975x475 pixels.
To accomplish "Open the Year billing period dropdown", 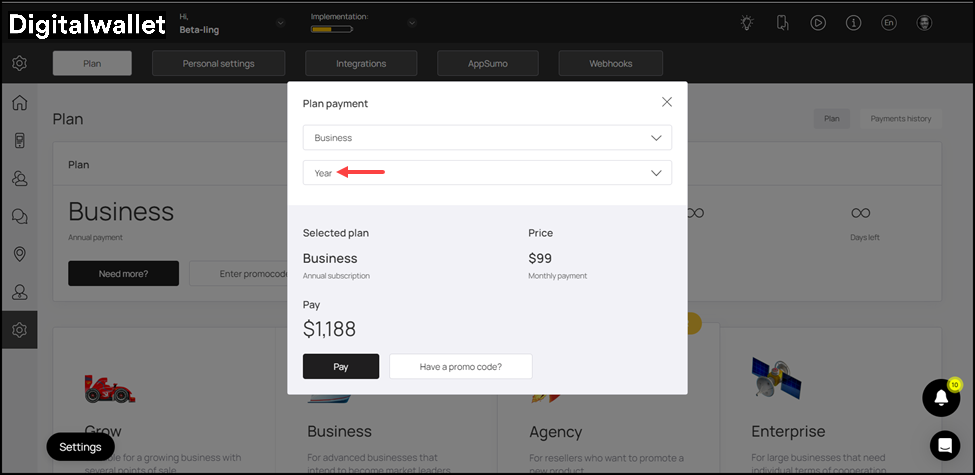I will 487,173.
